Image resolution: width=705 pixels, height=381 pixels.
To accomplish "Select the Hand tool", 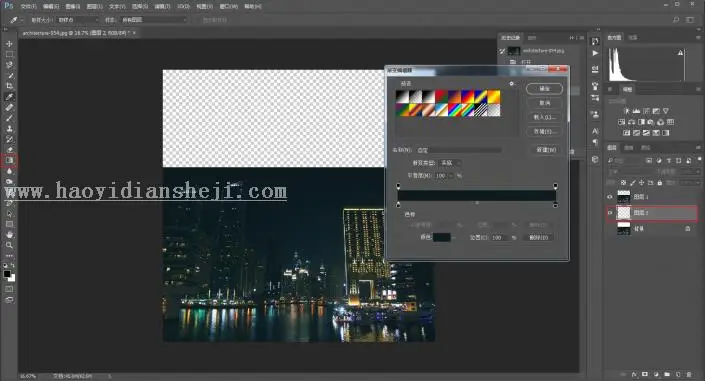I will point(9,235).
